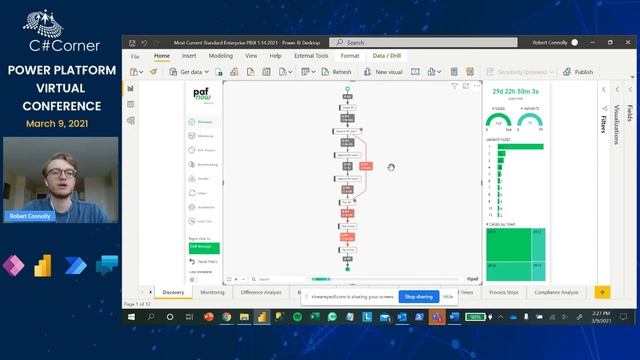
Task: Collapse the ribbon with the chevron
Action: pos(632,77)
